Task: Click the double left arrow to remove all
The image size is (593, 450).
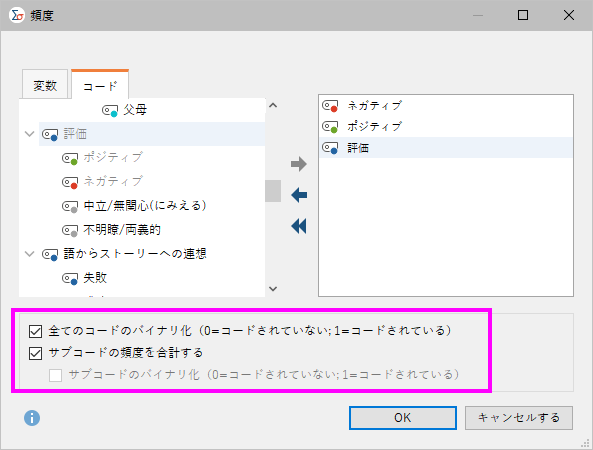Action: pyautogui.click(x=299, y=226)
